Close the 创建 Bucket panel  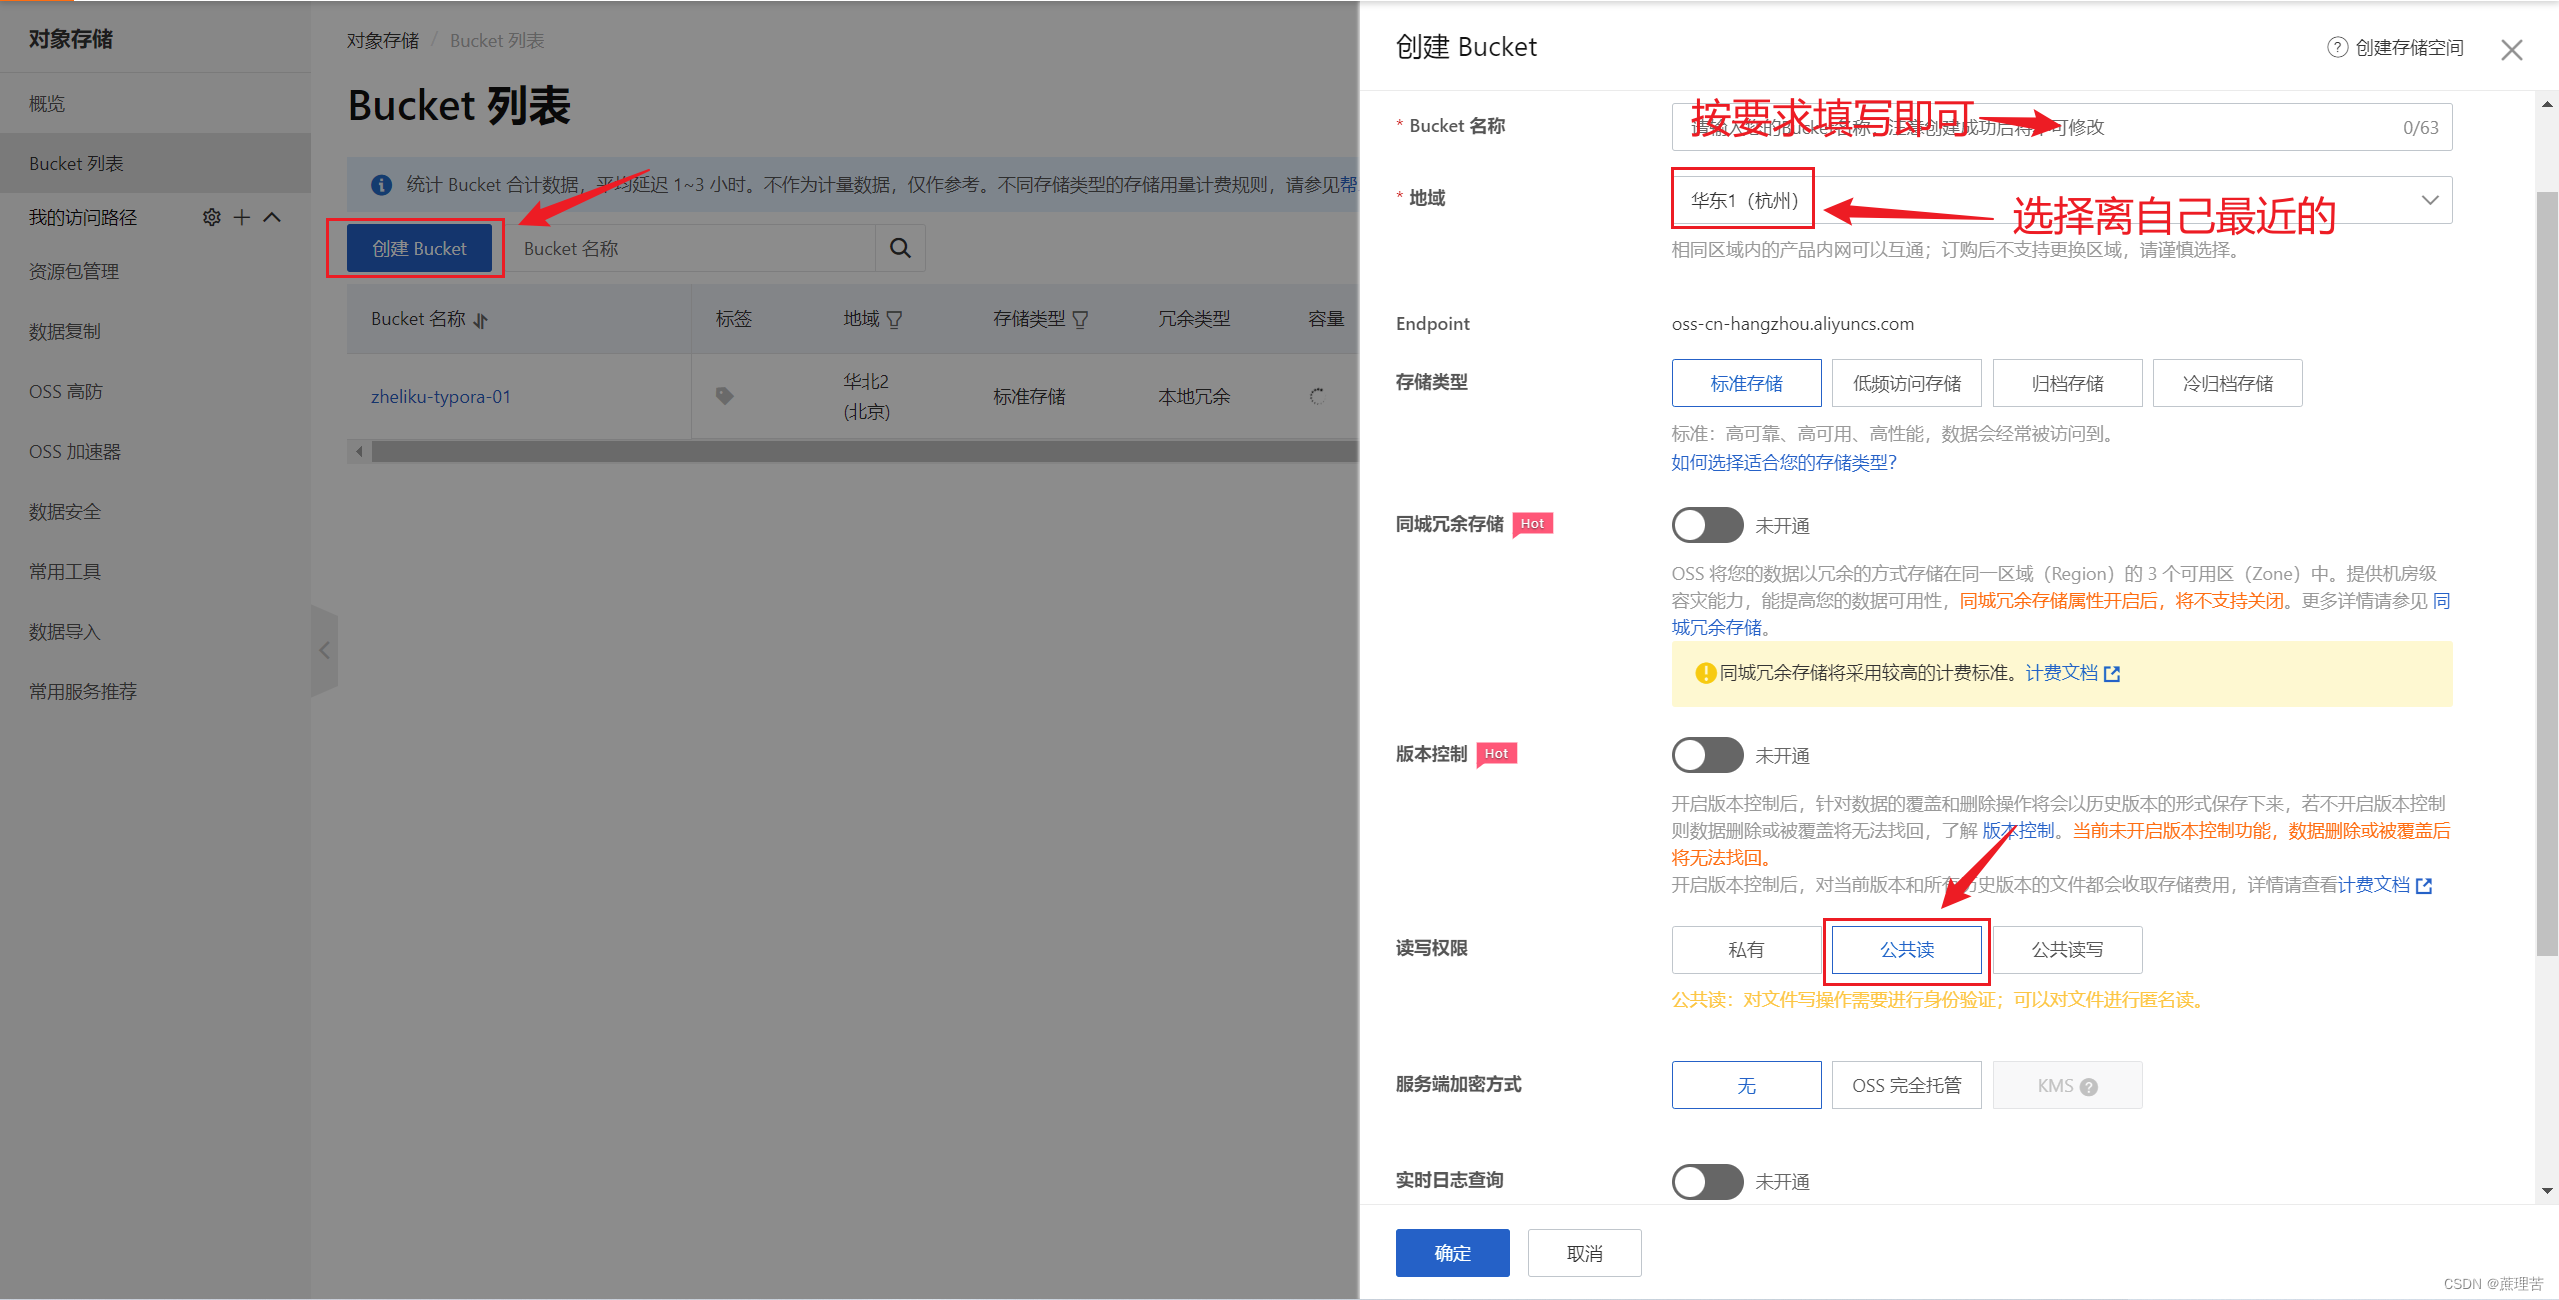[x=2511, y=49]
